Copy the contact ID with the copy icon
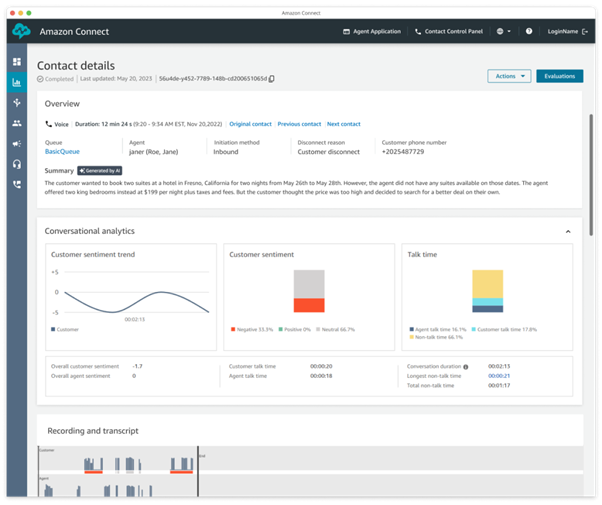 pos(271,78)
